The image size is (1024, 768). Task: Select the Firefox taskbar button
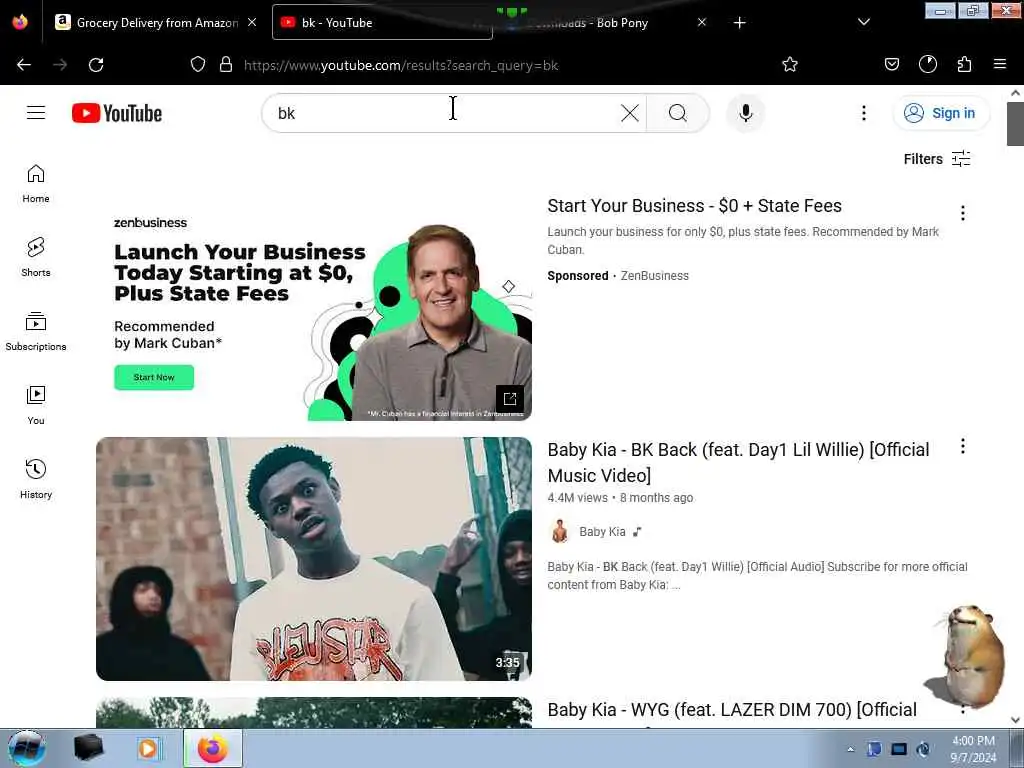coord(213,748)
